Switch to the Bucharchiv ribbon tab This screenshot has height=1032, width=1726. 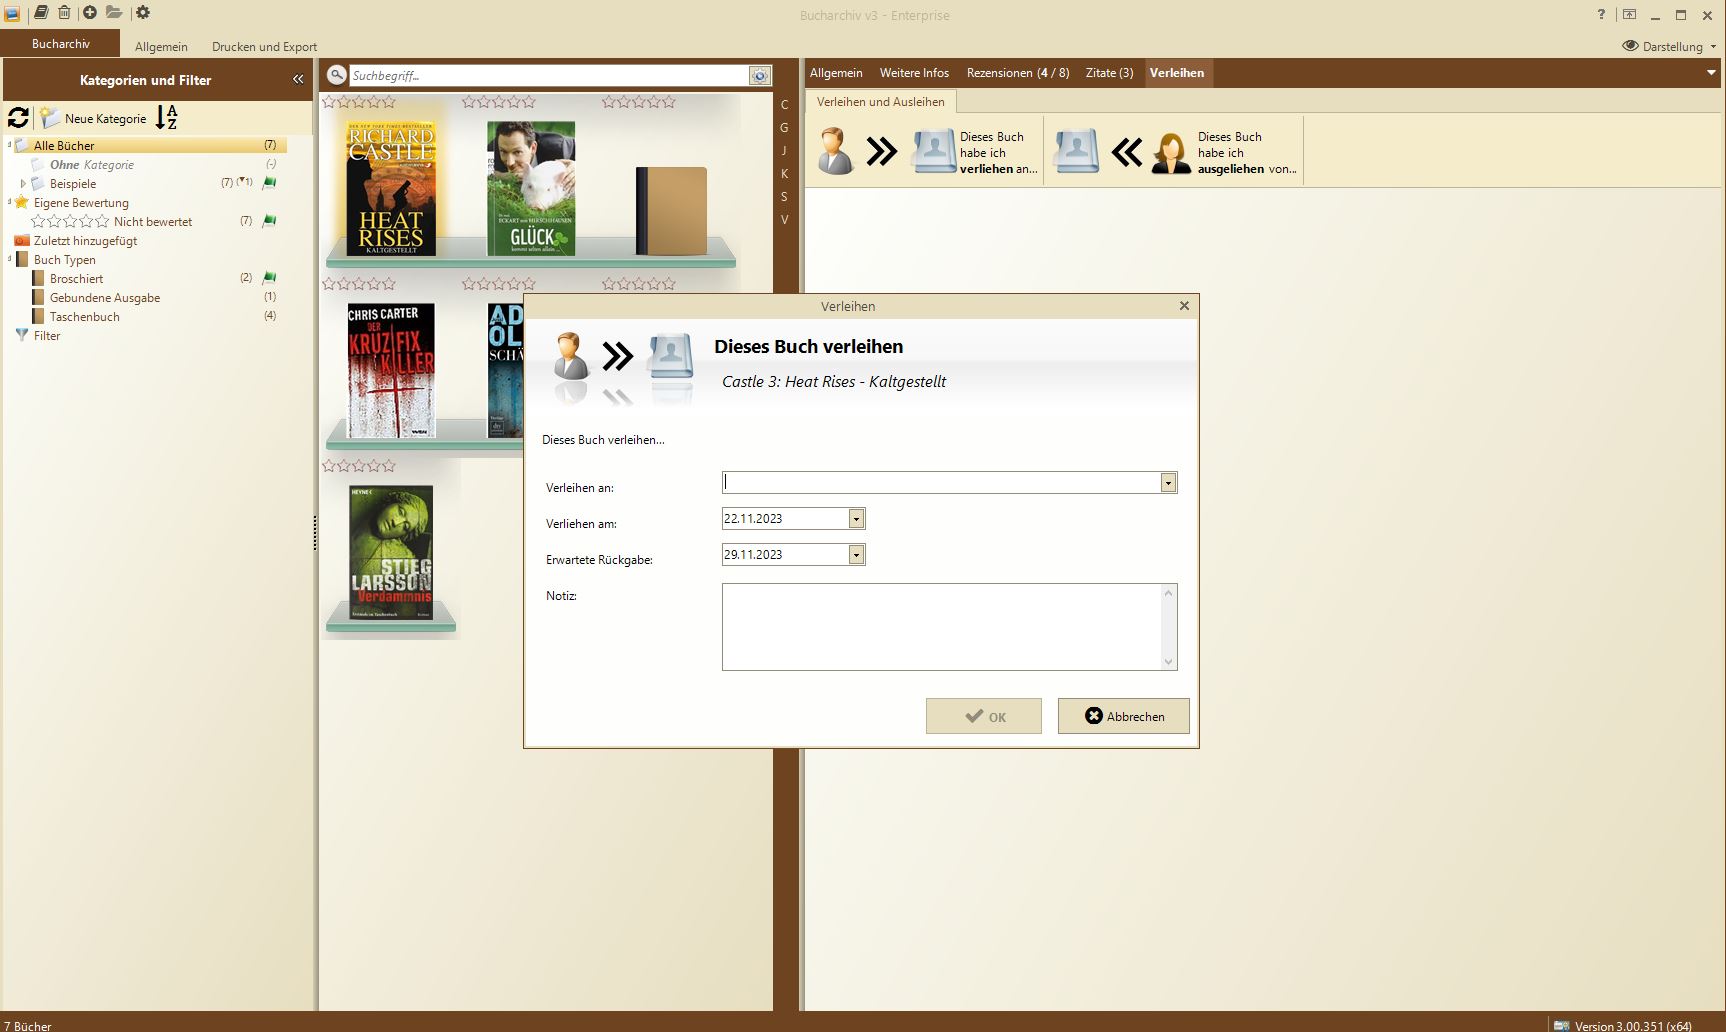tap(60, 43)
